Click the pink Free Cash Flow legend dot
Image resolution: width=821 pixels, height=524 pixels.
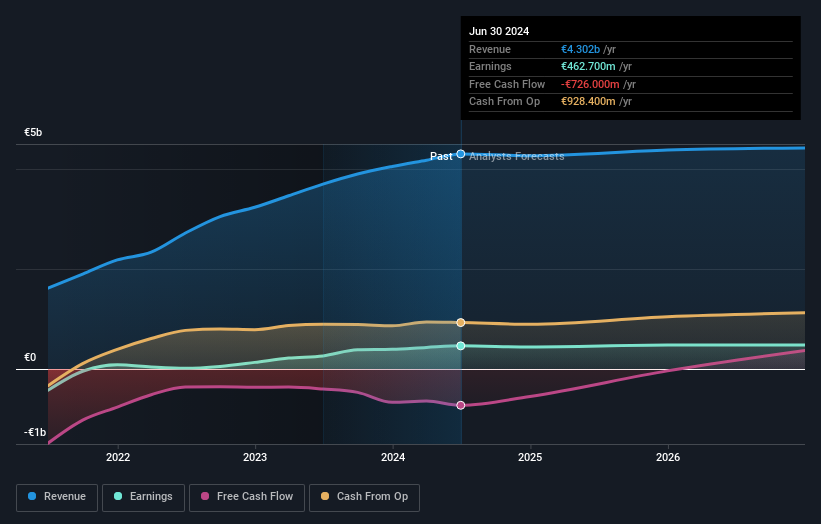point(205,496)
